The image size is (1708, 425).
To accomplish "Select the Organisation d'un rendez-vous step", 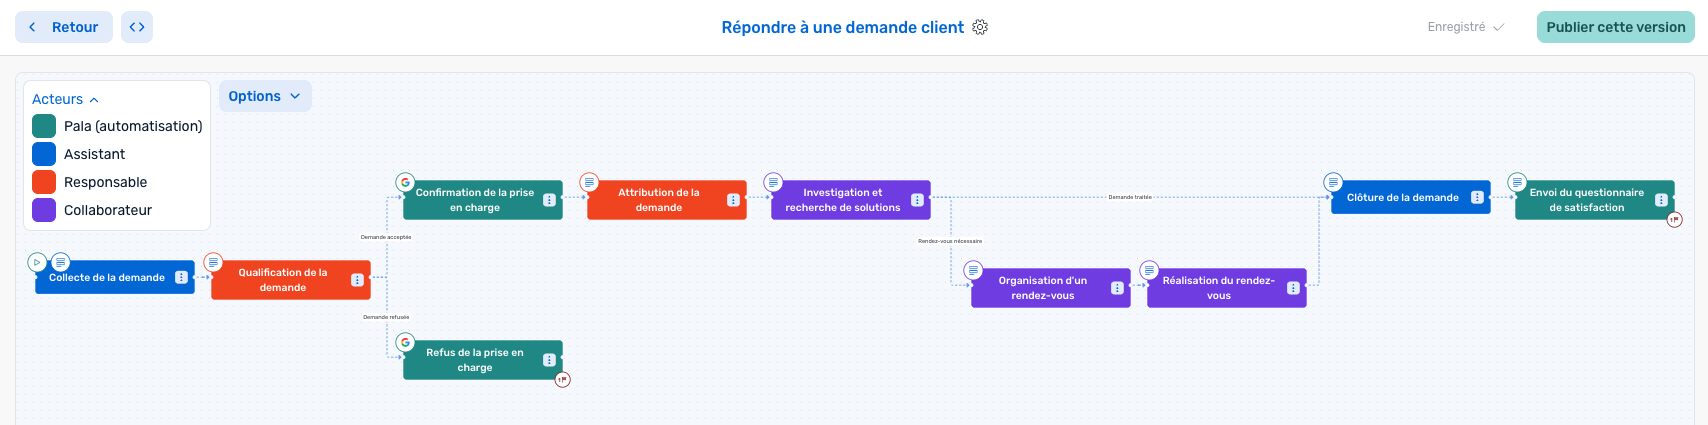I will (1042, 288).
